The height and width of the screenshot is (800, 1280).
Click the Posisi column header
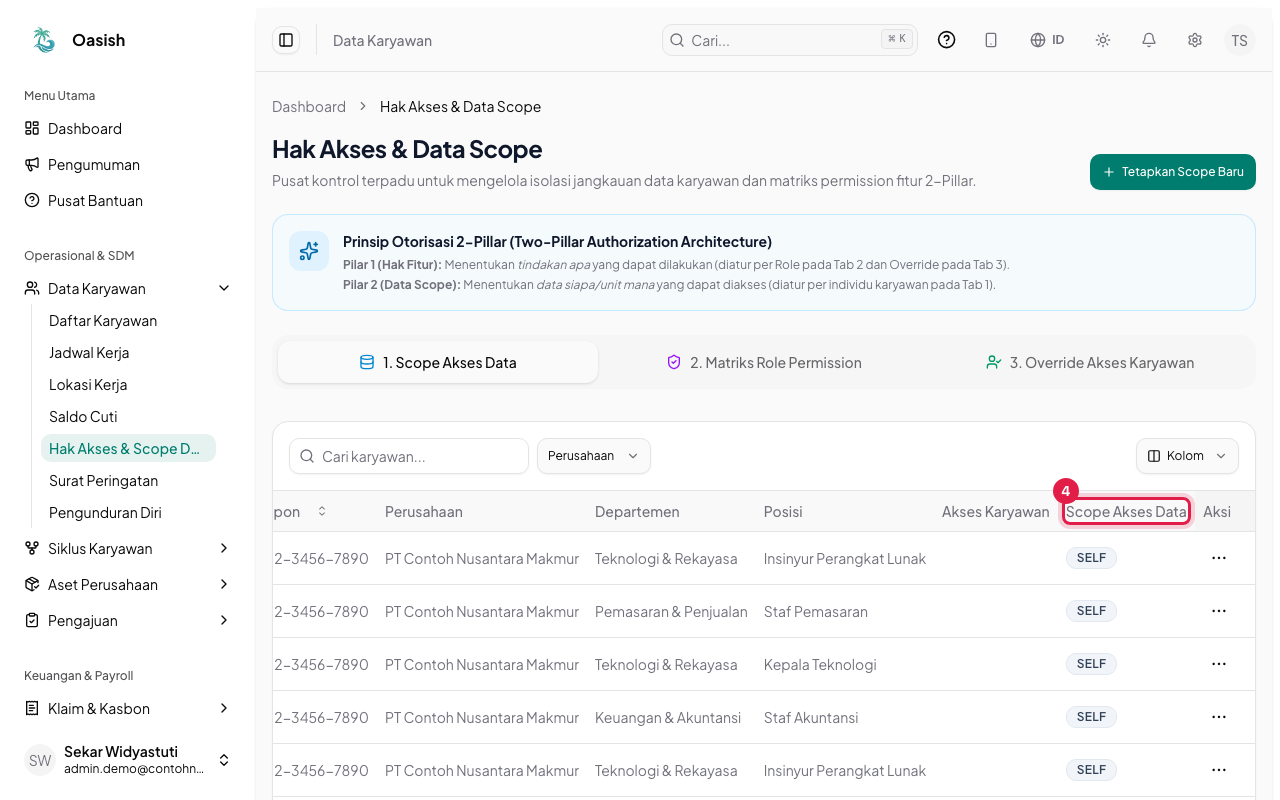pos(783,511)
